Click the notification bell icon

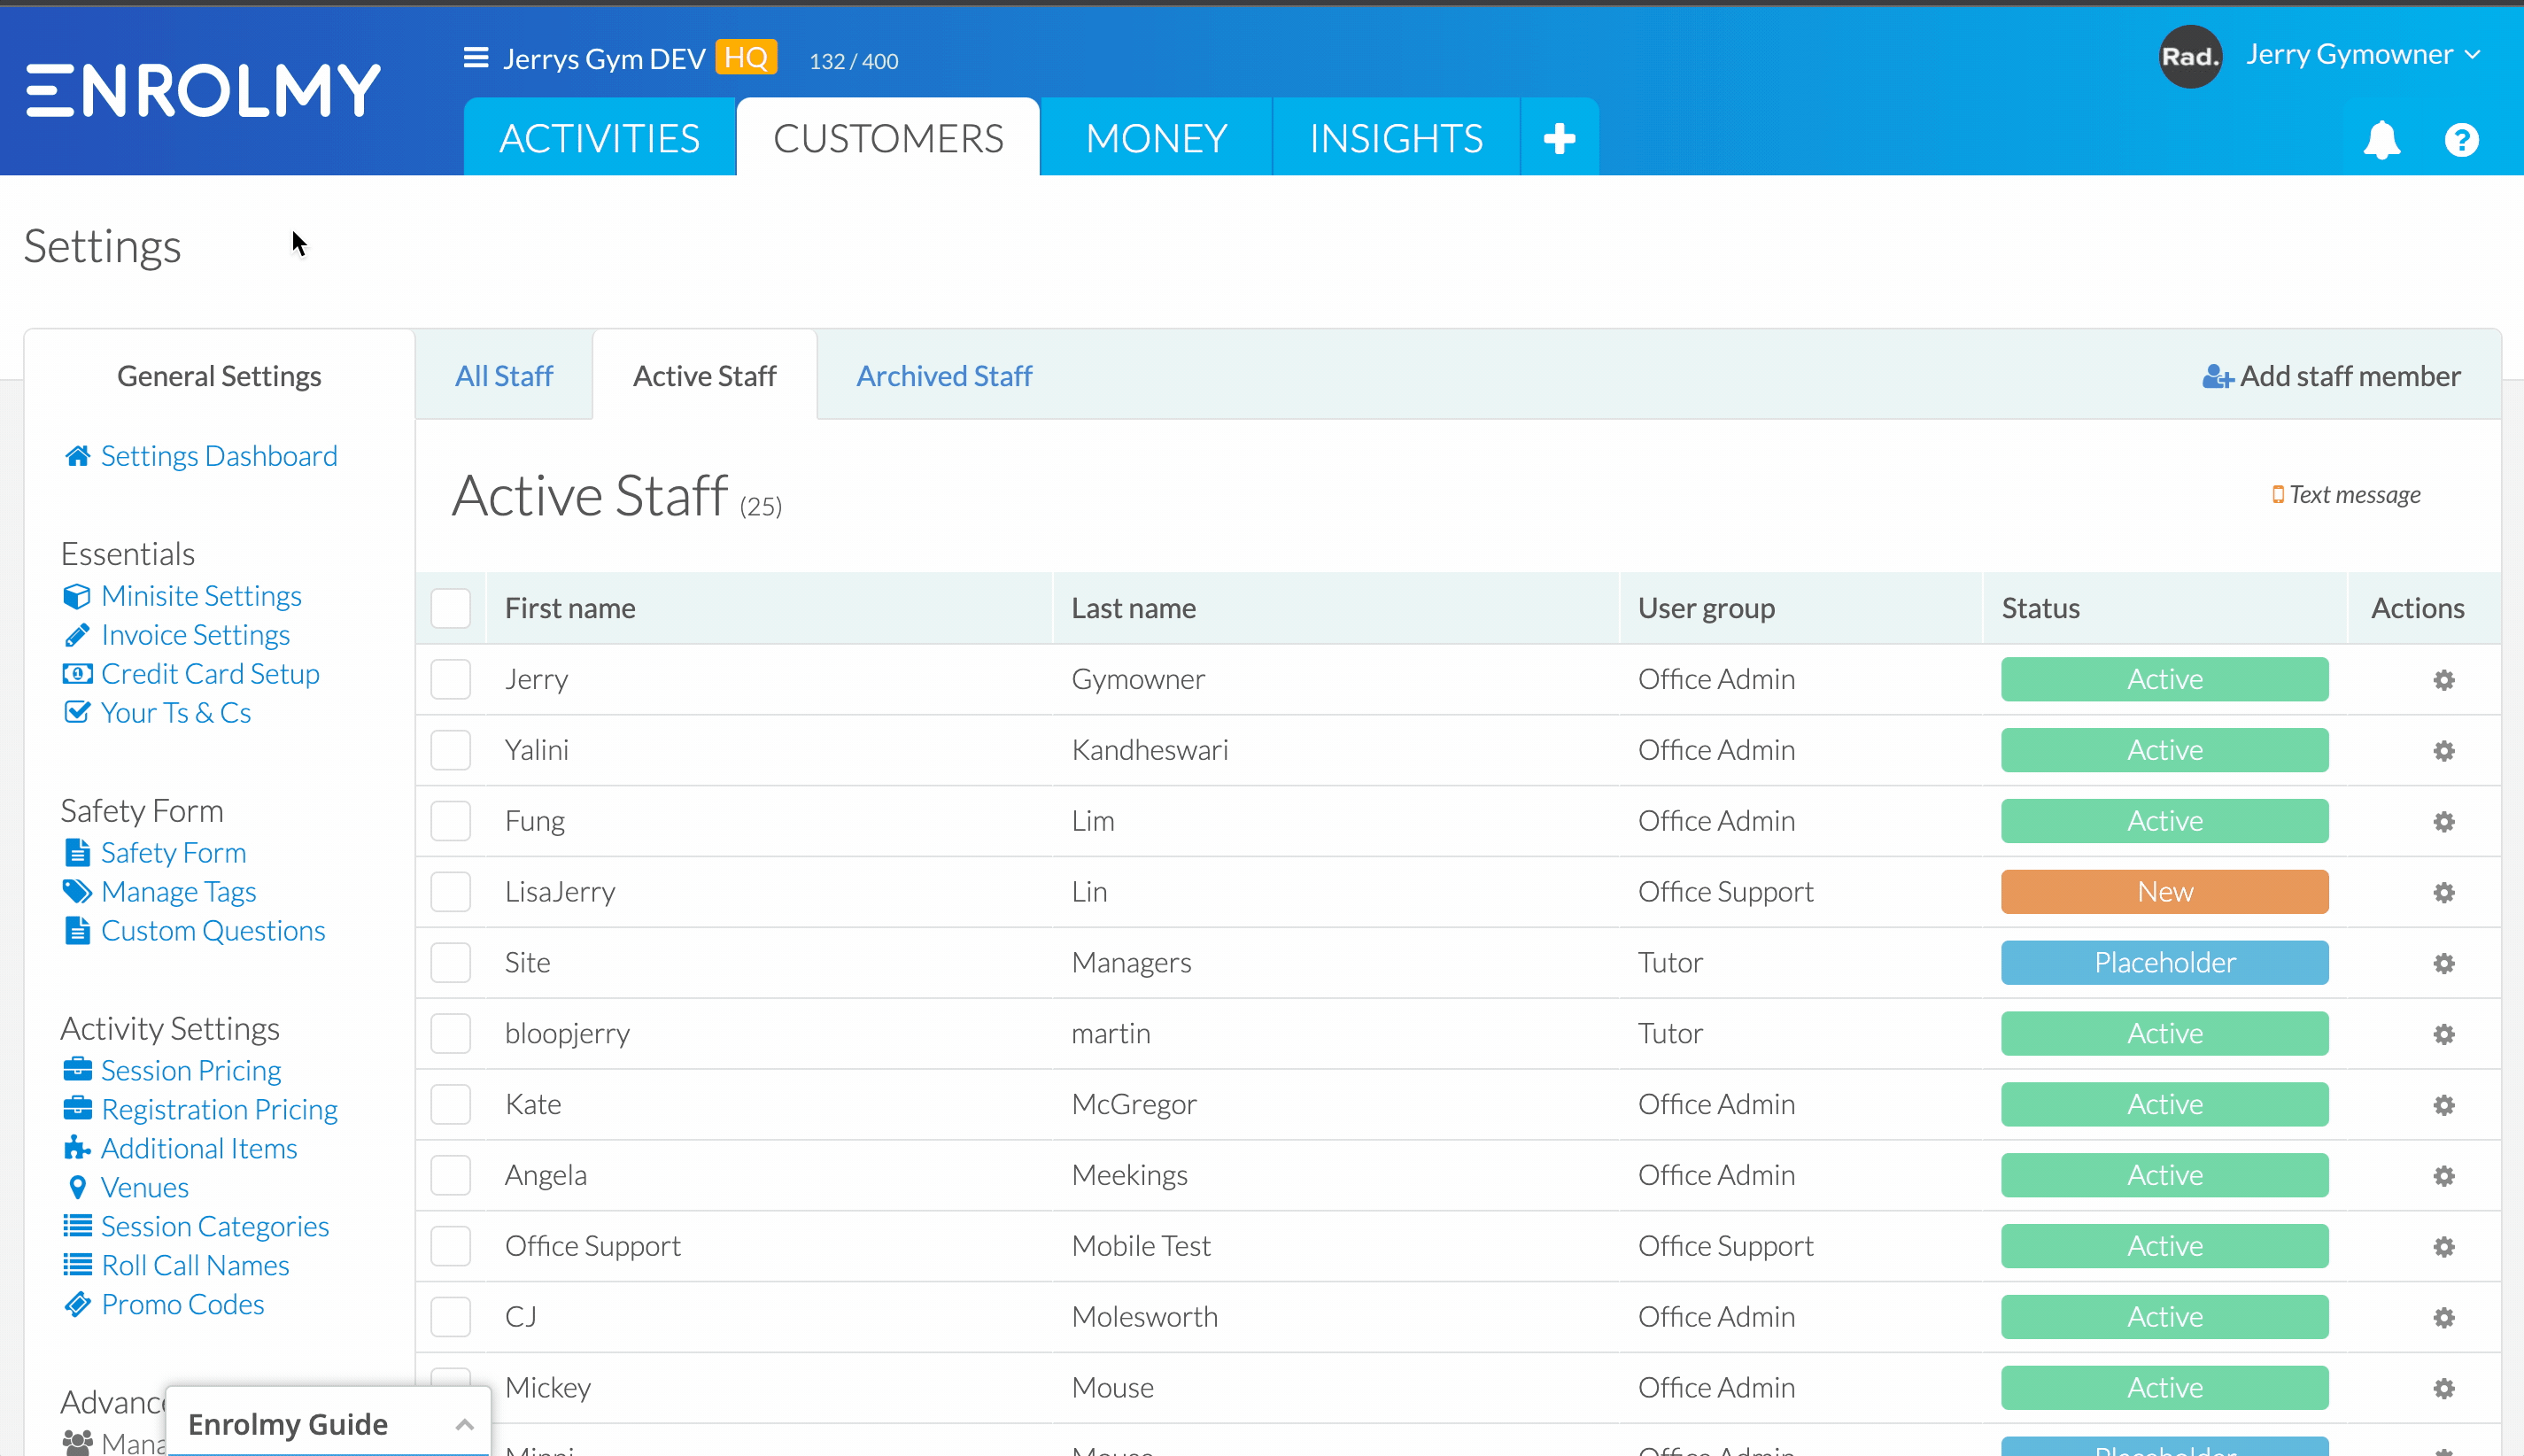[x=2382, y=139]
